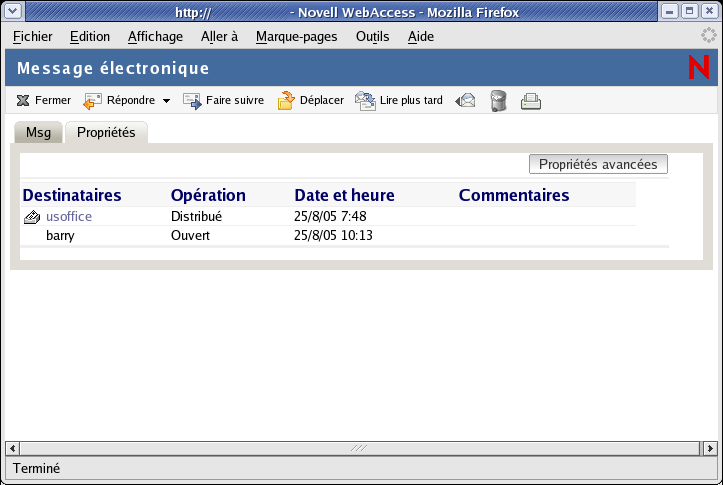Open the usoffice recipient link
The height and width of the screenshot is (485, 723).
69,216
